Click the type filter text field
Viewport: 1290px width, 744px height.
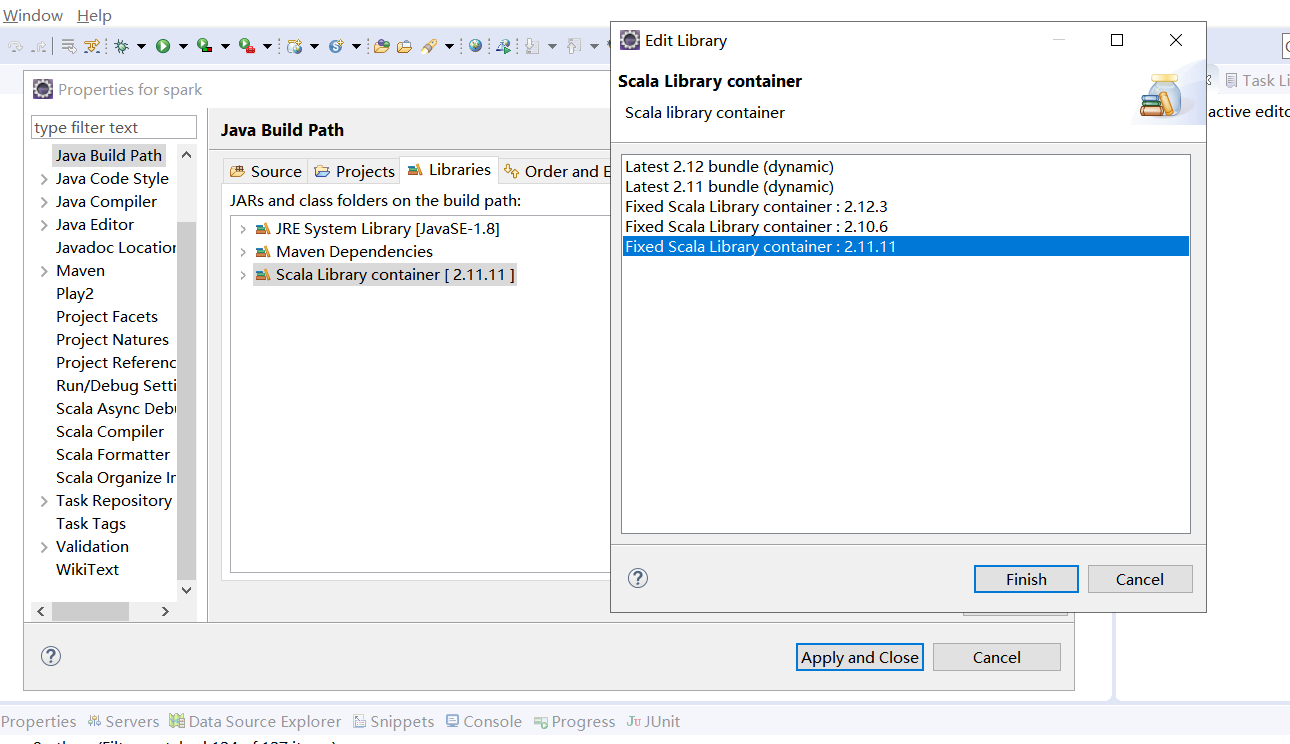click(114, 127)
